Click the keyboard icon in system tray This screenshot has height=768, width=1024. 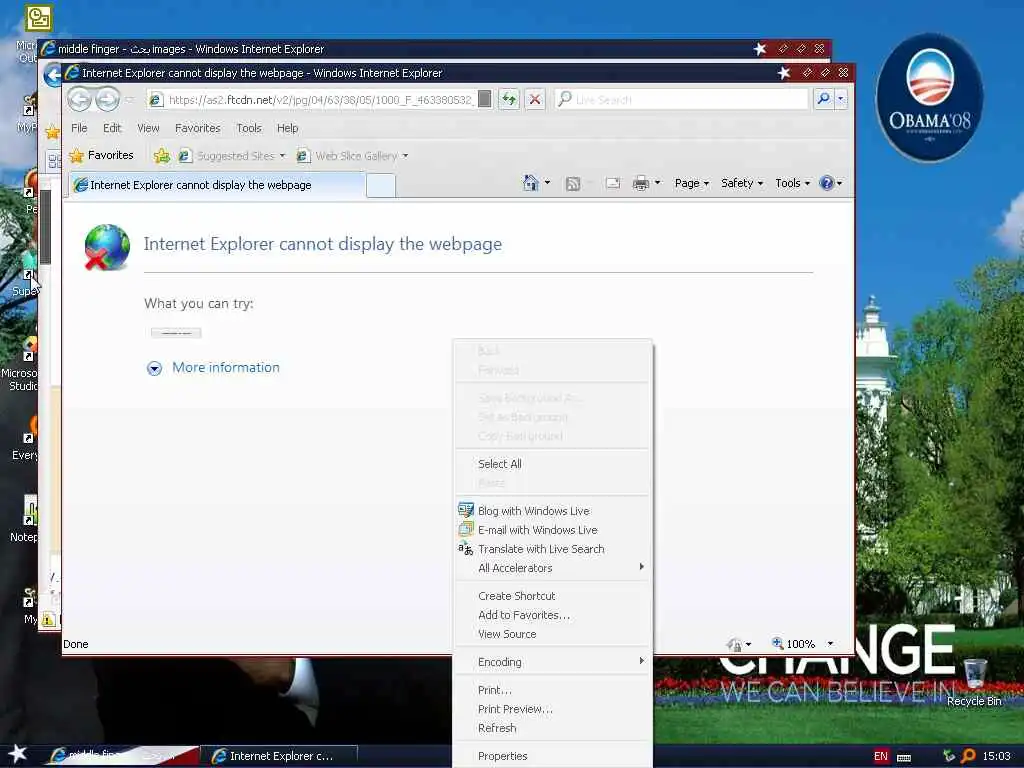pyautogui.click(x=904, y=757)
